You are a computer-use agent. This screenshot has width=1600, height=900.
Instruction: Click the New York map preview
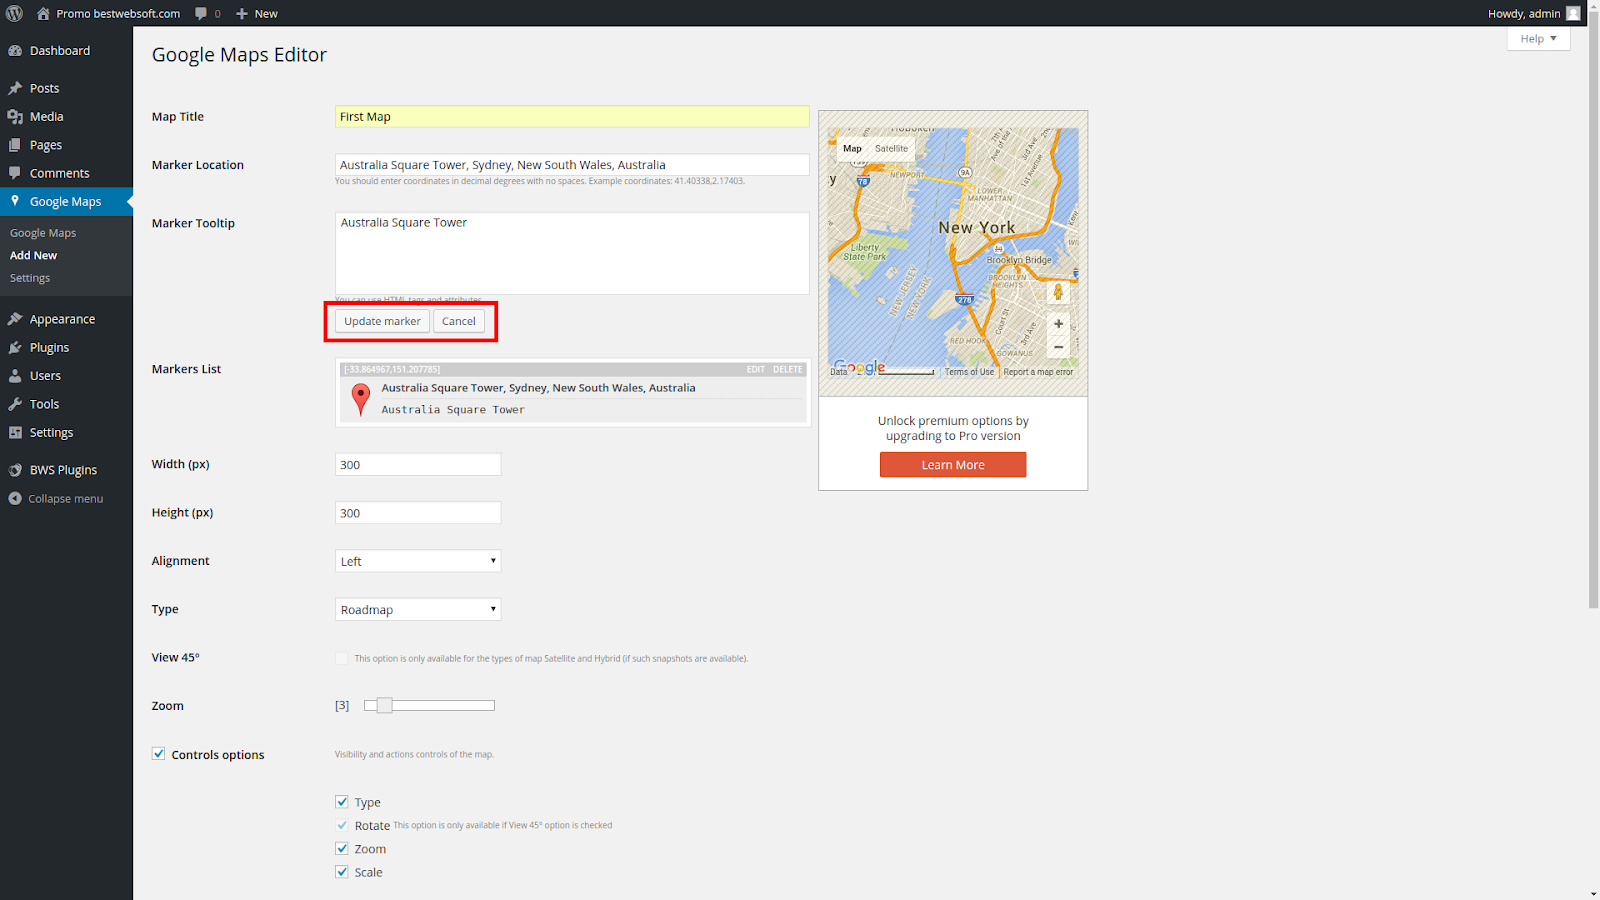coord(953,252)
